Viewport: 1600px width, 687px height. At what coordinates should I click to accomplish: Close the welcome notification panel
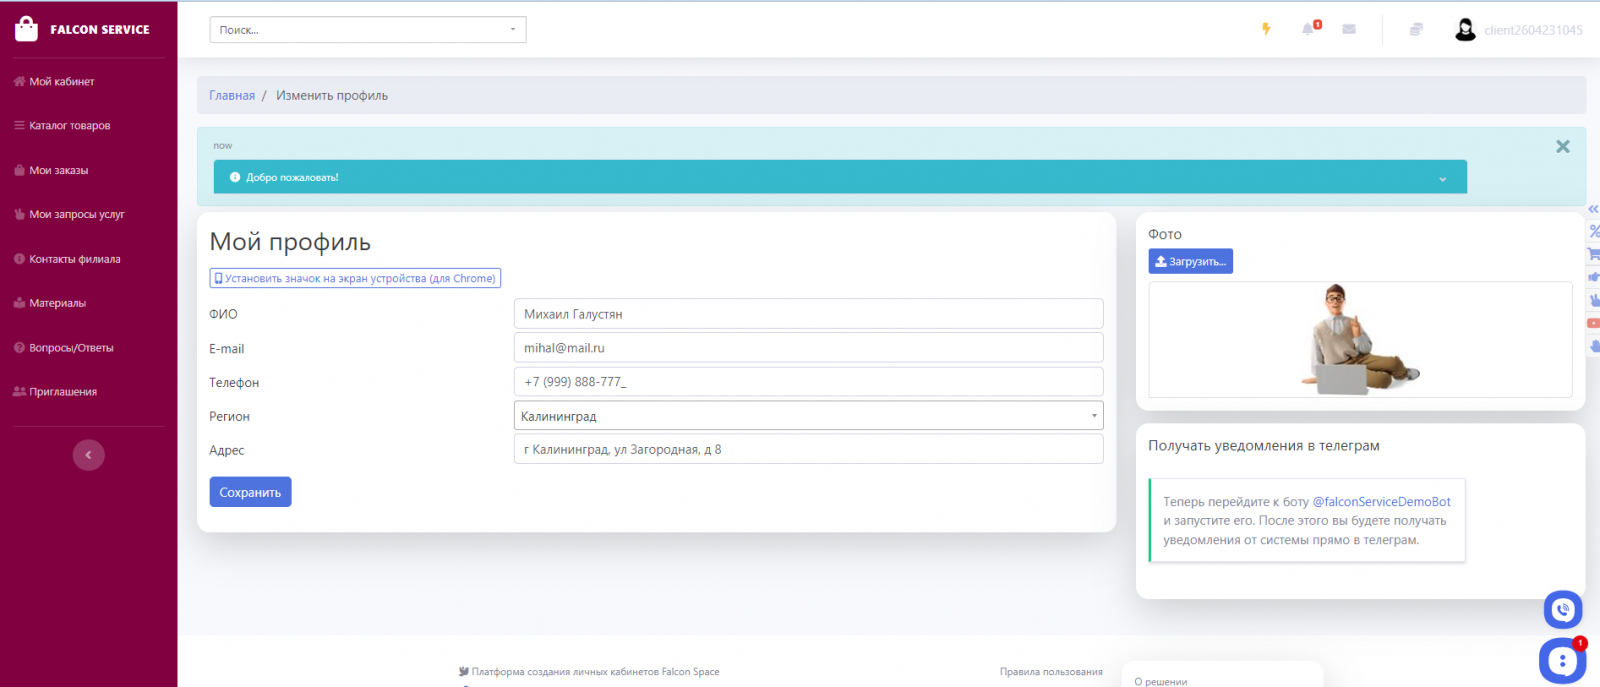coord(1563,146)
